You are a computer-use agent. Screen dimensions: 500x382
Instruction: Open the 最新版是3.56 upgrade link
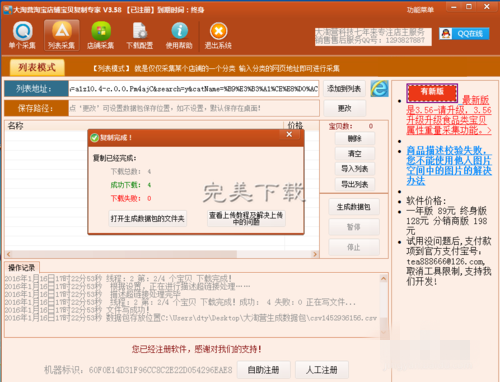coord(449,115)
